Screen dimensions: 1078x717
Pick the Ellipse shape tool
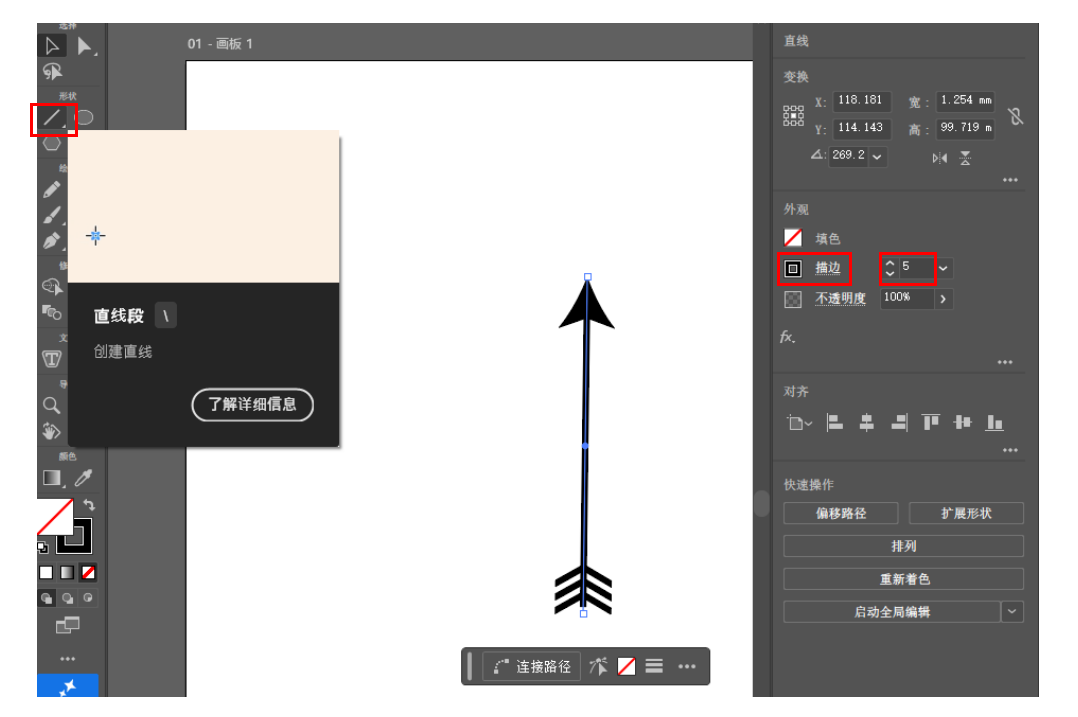click(x=85, y=118)
